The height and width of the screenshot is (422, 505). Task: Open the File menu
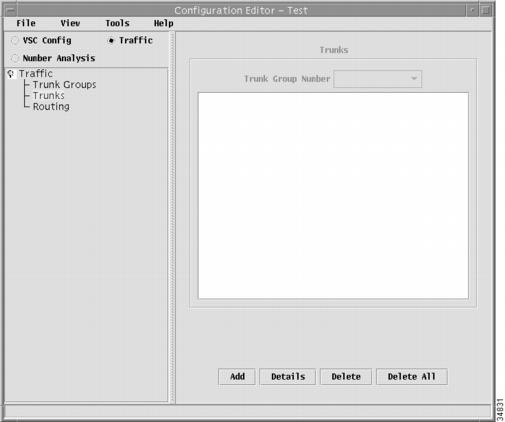tap(26, 23)
